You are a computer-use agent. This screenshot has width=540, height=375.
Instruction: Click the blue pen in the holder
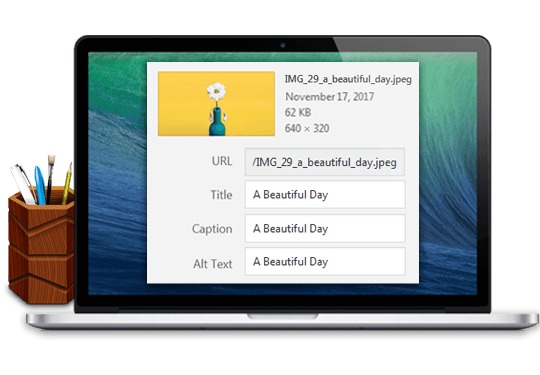click(x=40, y=186)
